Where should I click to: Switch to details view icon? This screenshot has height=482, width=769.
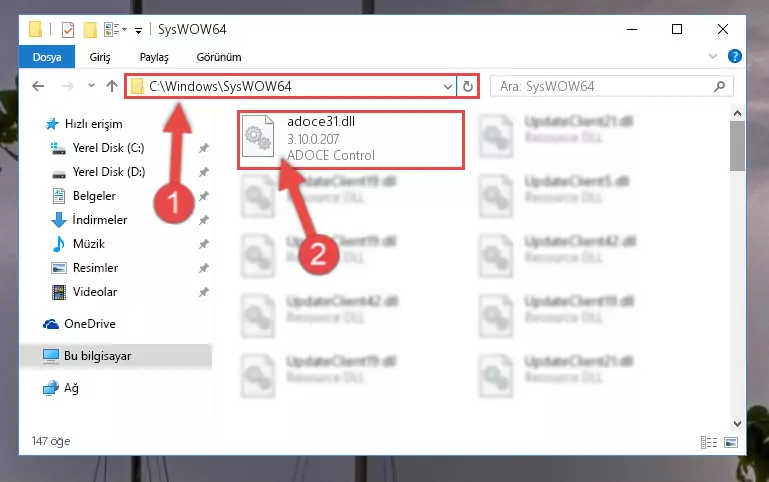pos(709,442)
